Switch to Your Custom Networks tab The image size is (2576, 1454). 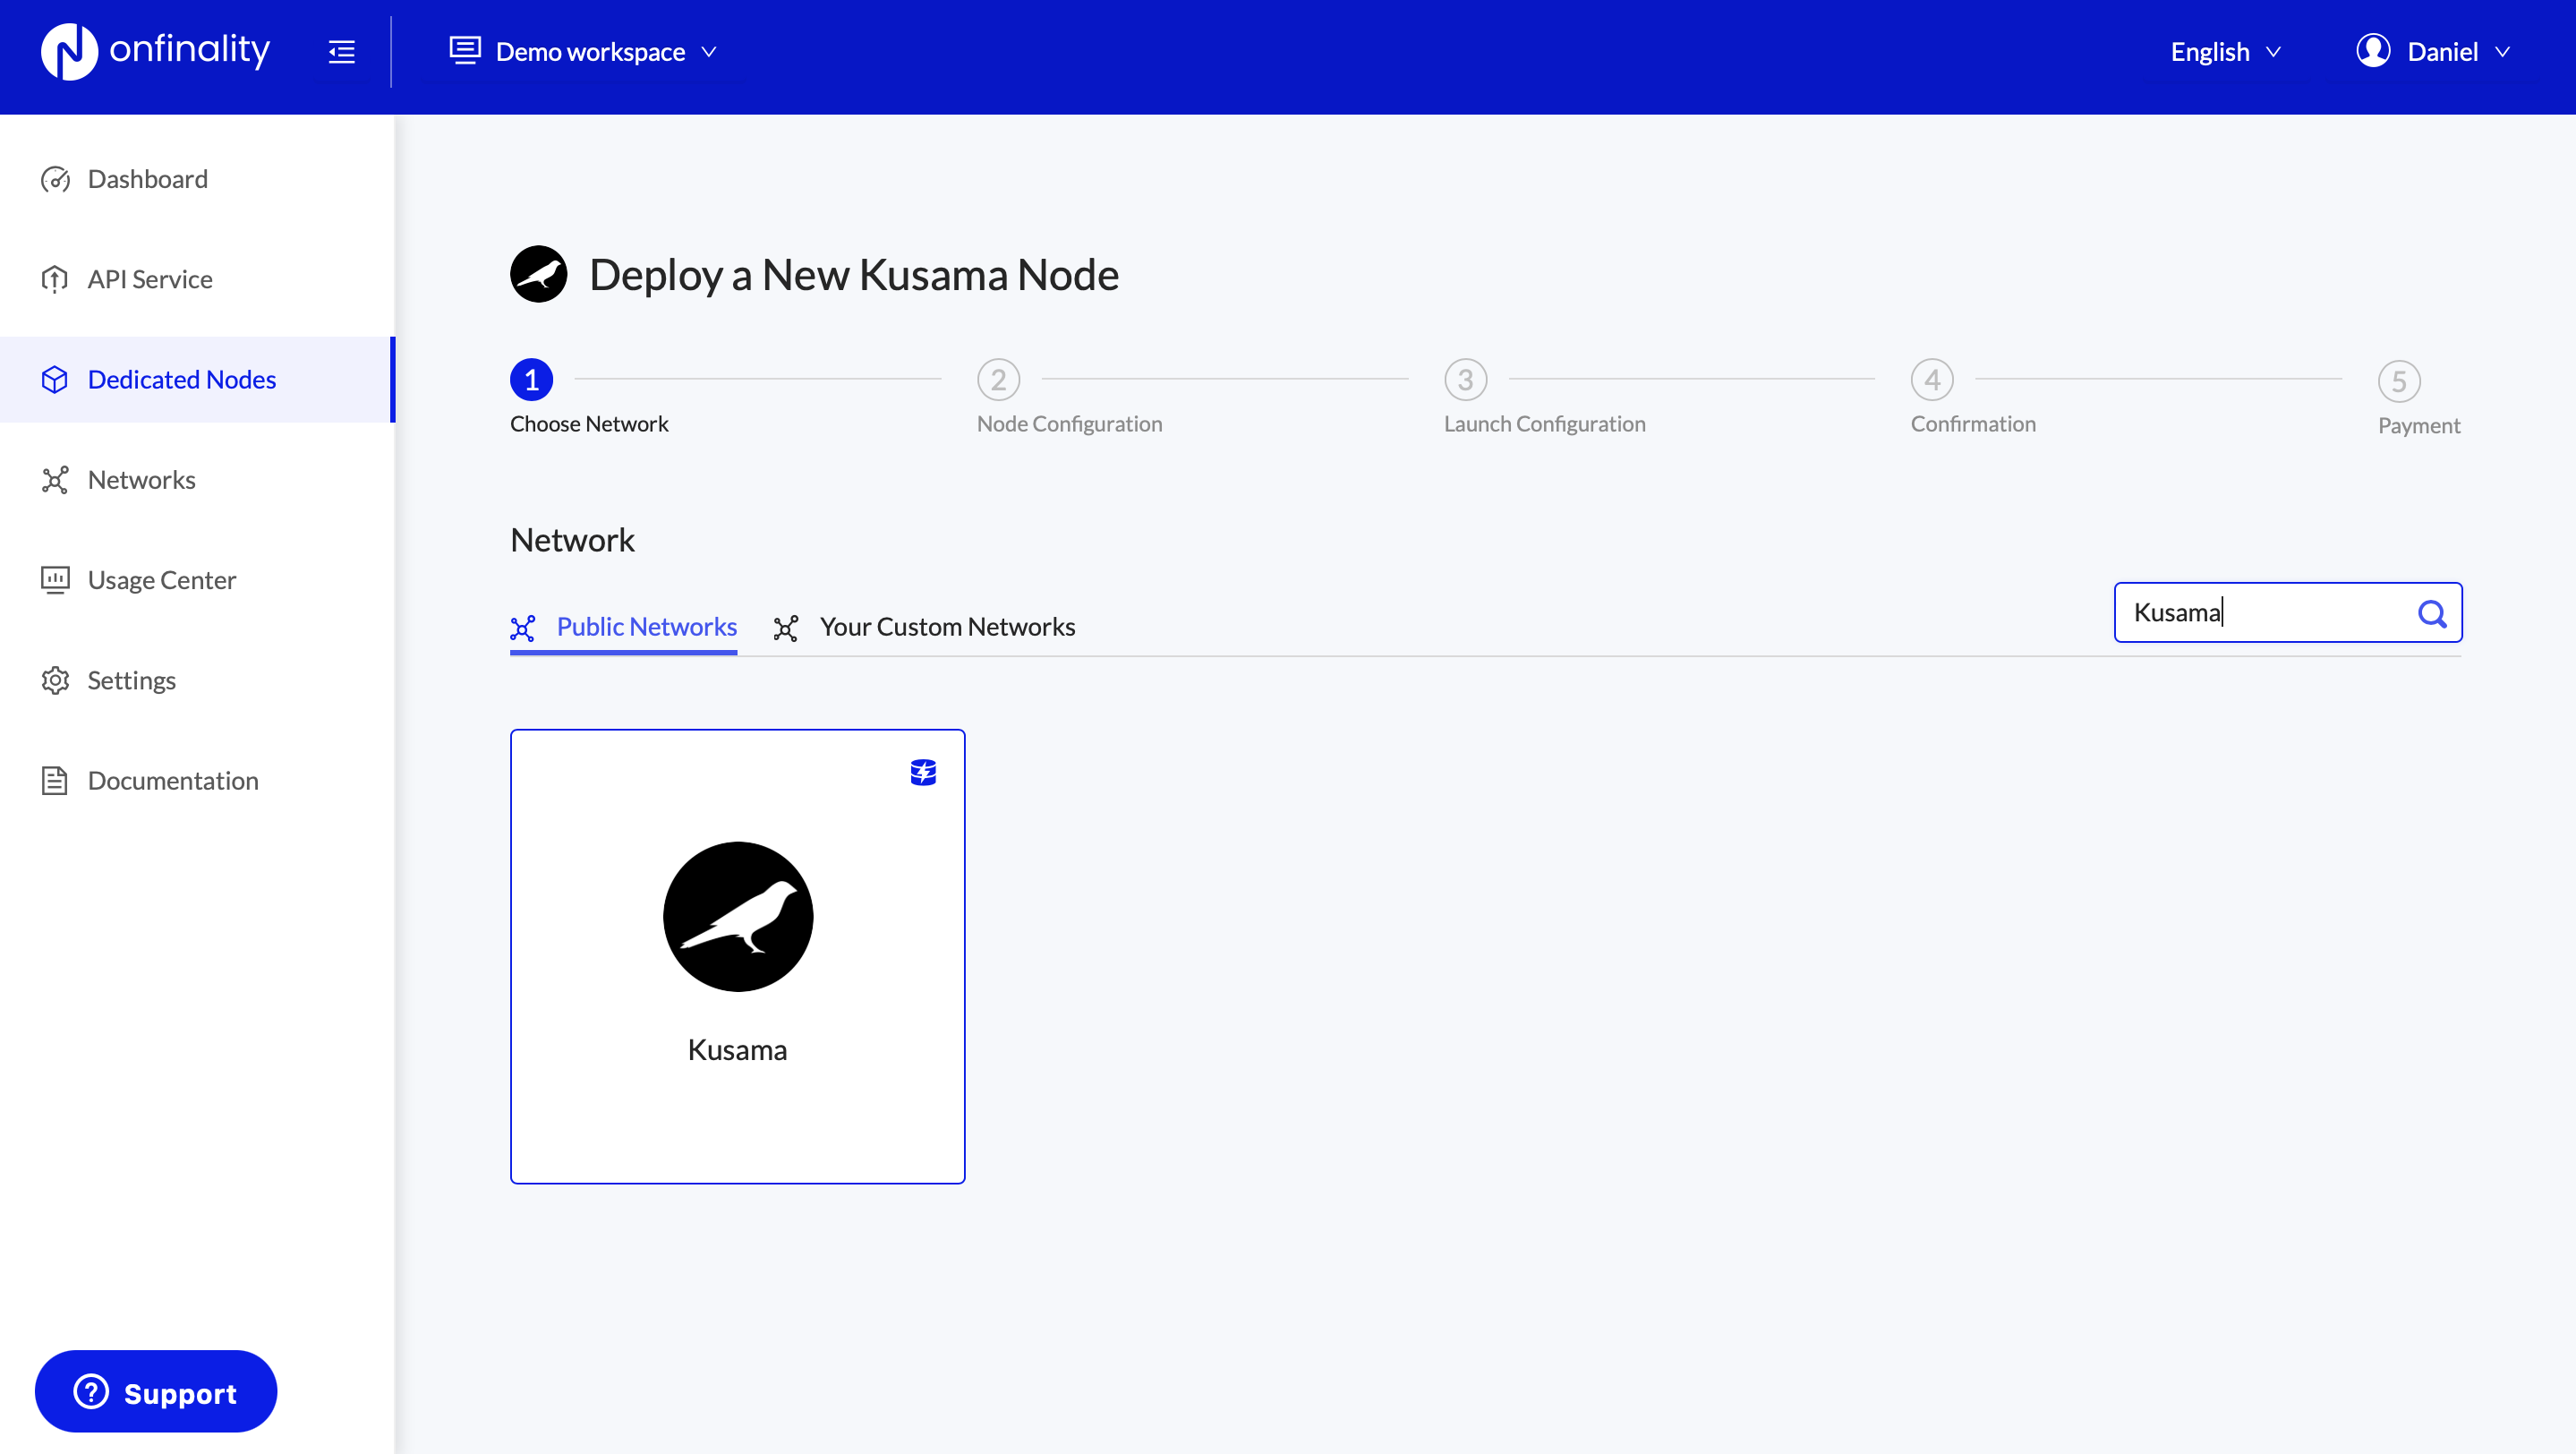[x=946, y=627]
